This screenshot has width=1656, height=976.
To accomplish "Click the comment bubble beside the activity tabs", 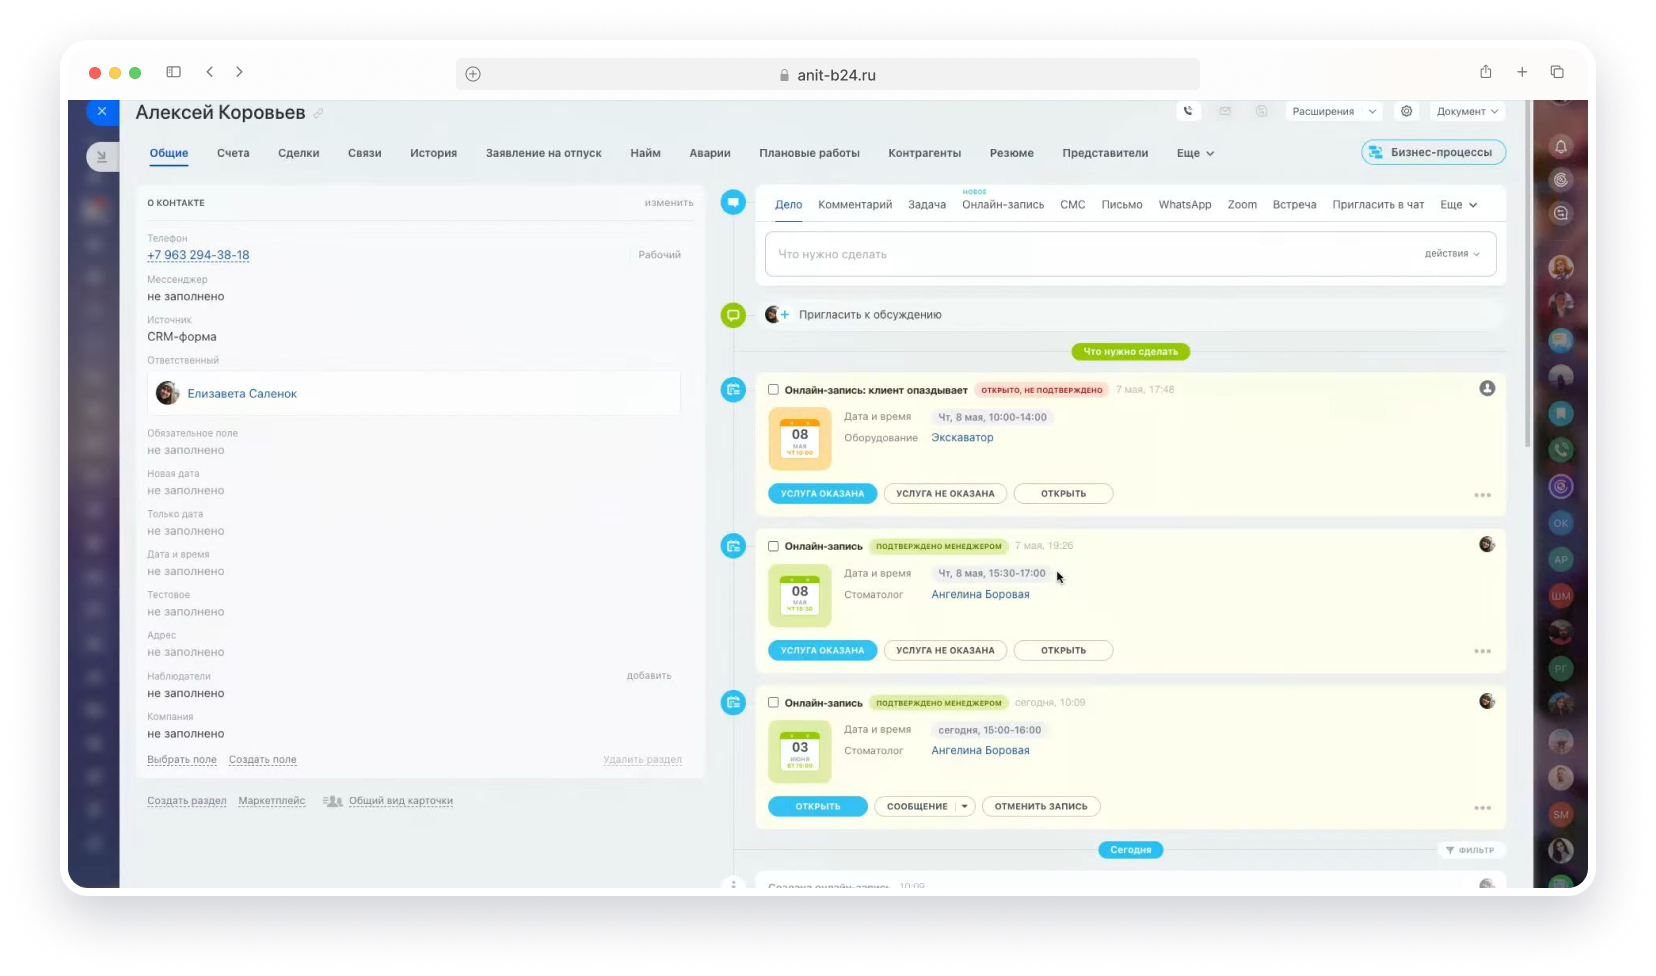I will point(733,202).
